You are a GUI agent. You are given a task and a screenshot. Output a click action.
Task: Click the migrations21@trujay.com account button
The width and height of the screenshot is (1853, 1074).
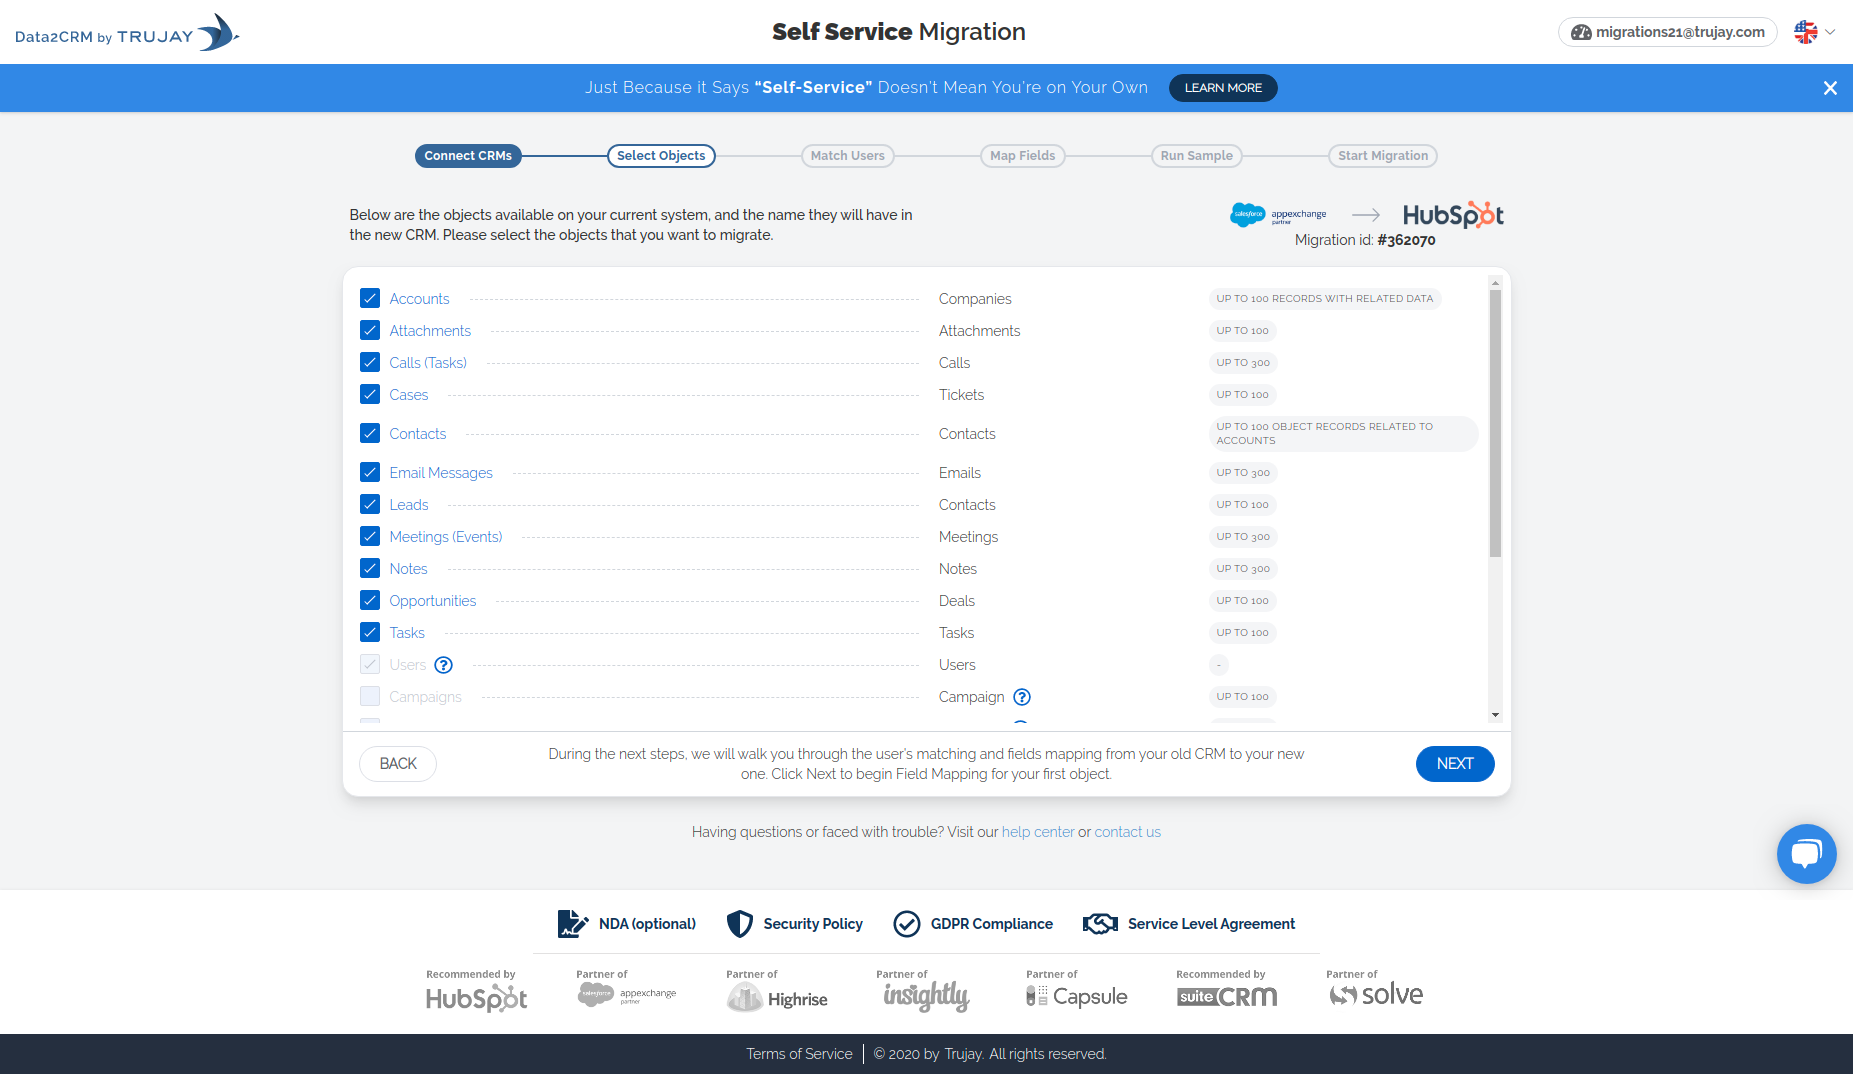tap(1667, 32)
